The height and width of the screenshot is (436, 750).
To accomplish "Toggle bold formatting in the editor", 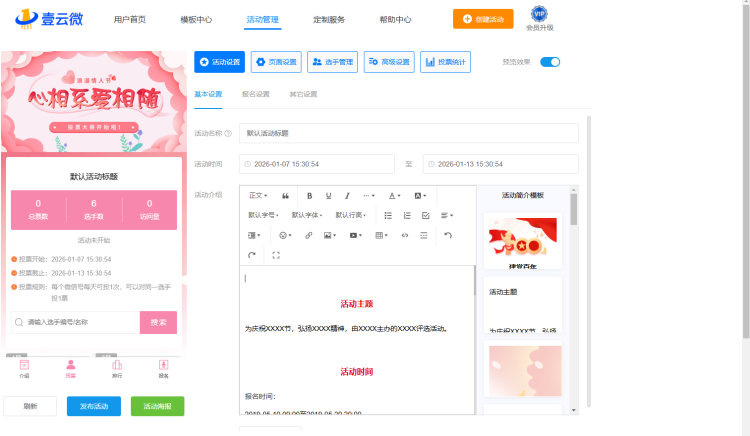I will tap(310, 195).
